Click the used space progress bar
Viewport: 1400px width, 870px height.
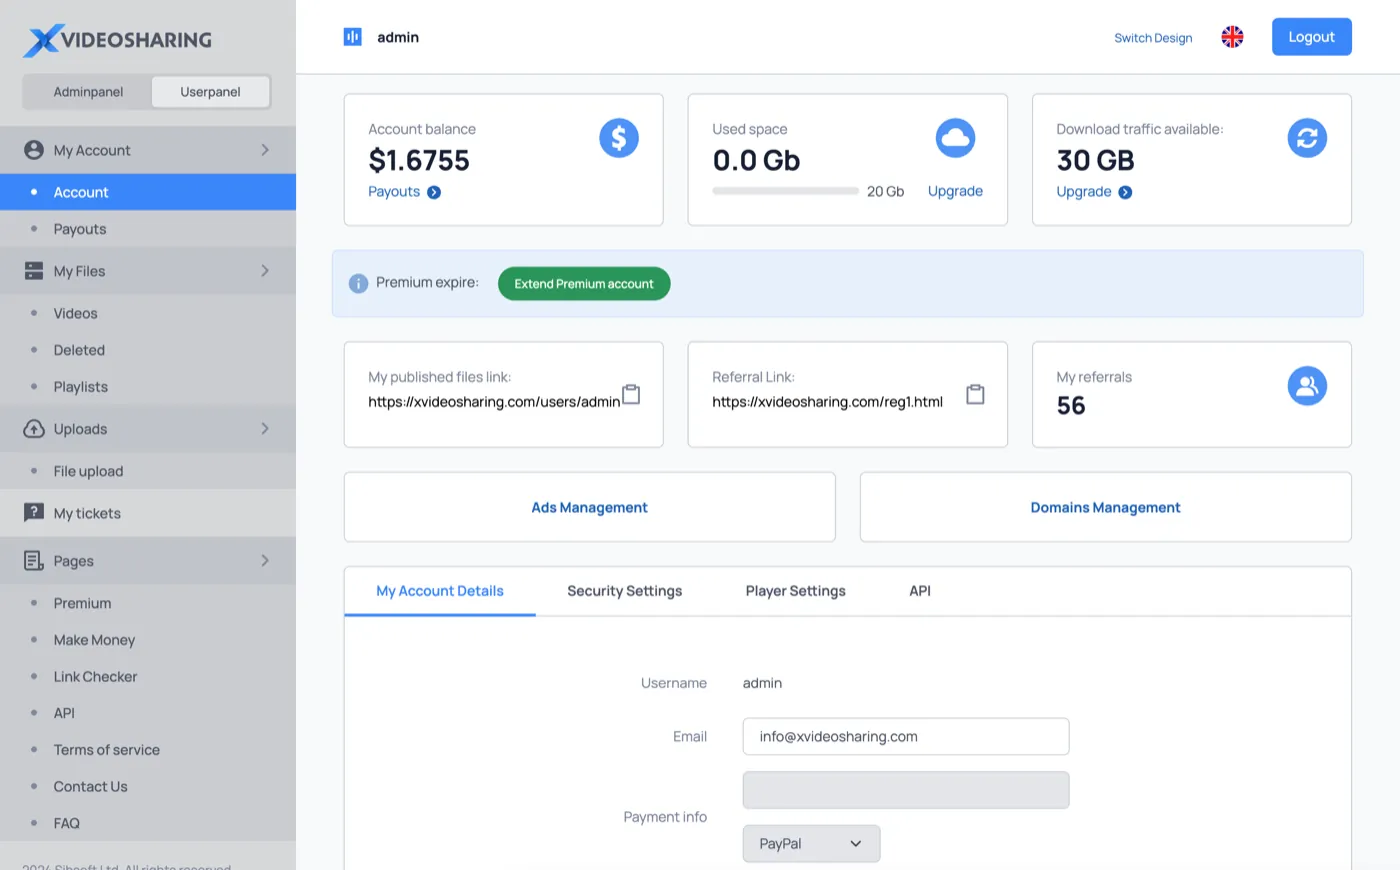coord(785,191)
